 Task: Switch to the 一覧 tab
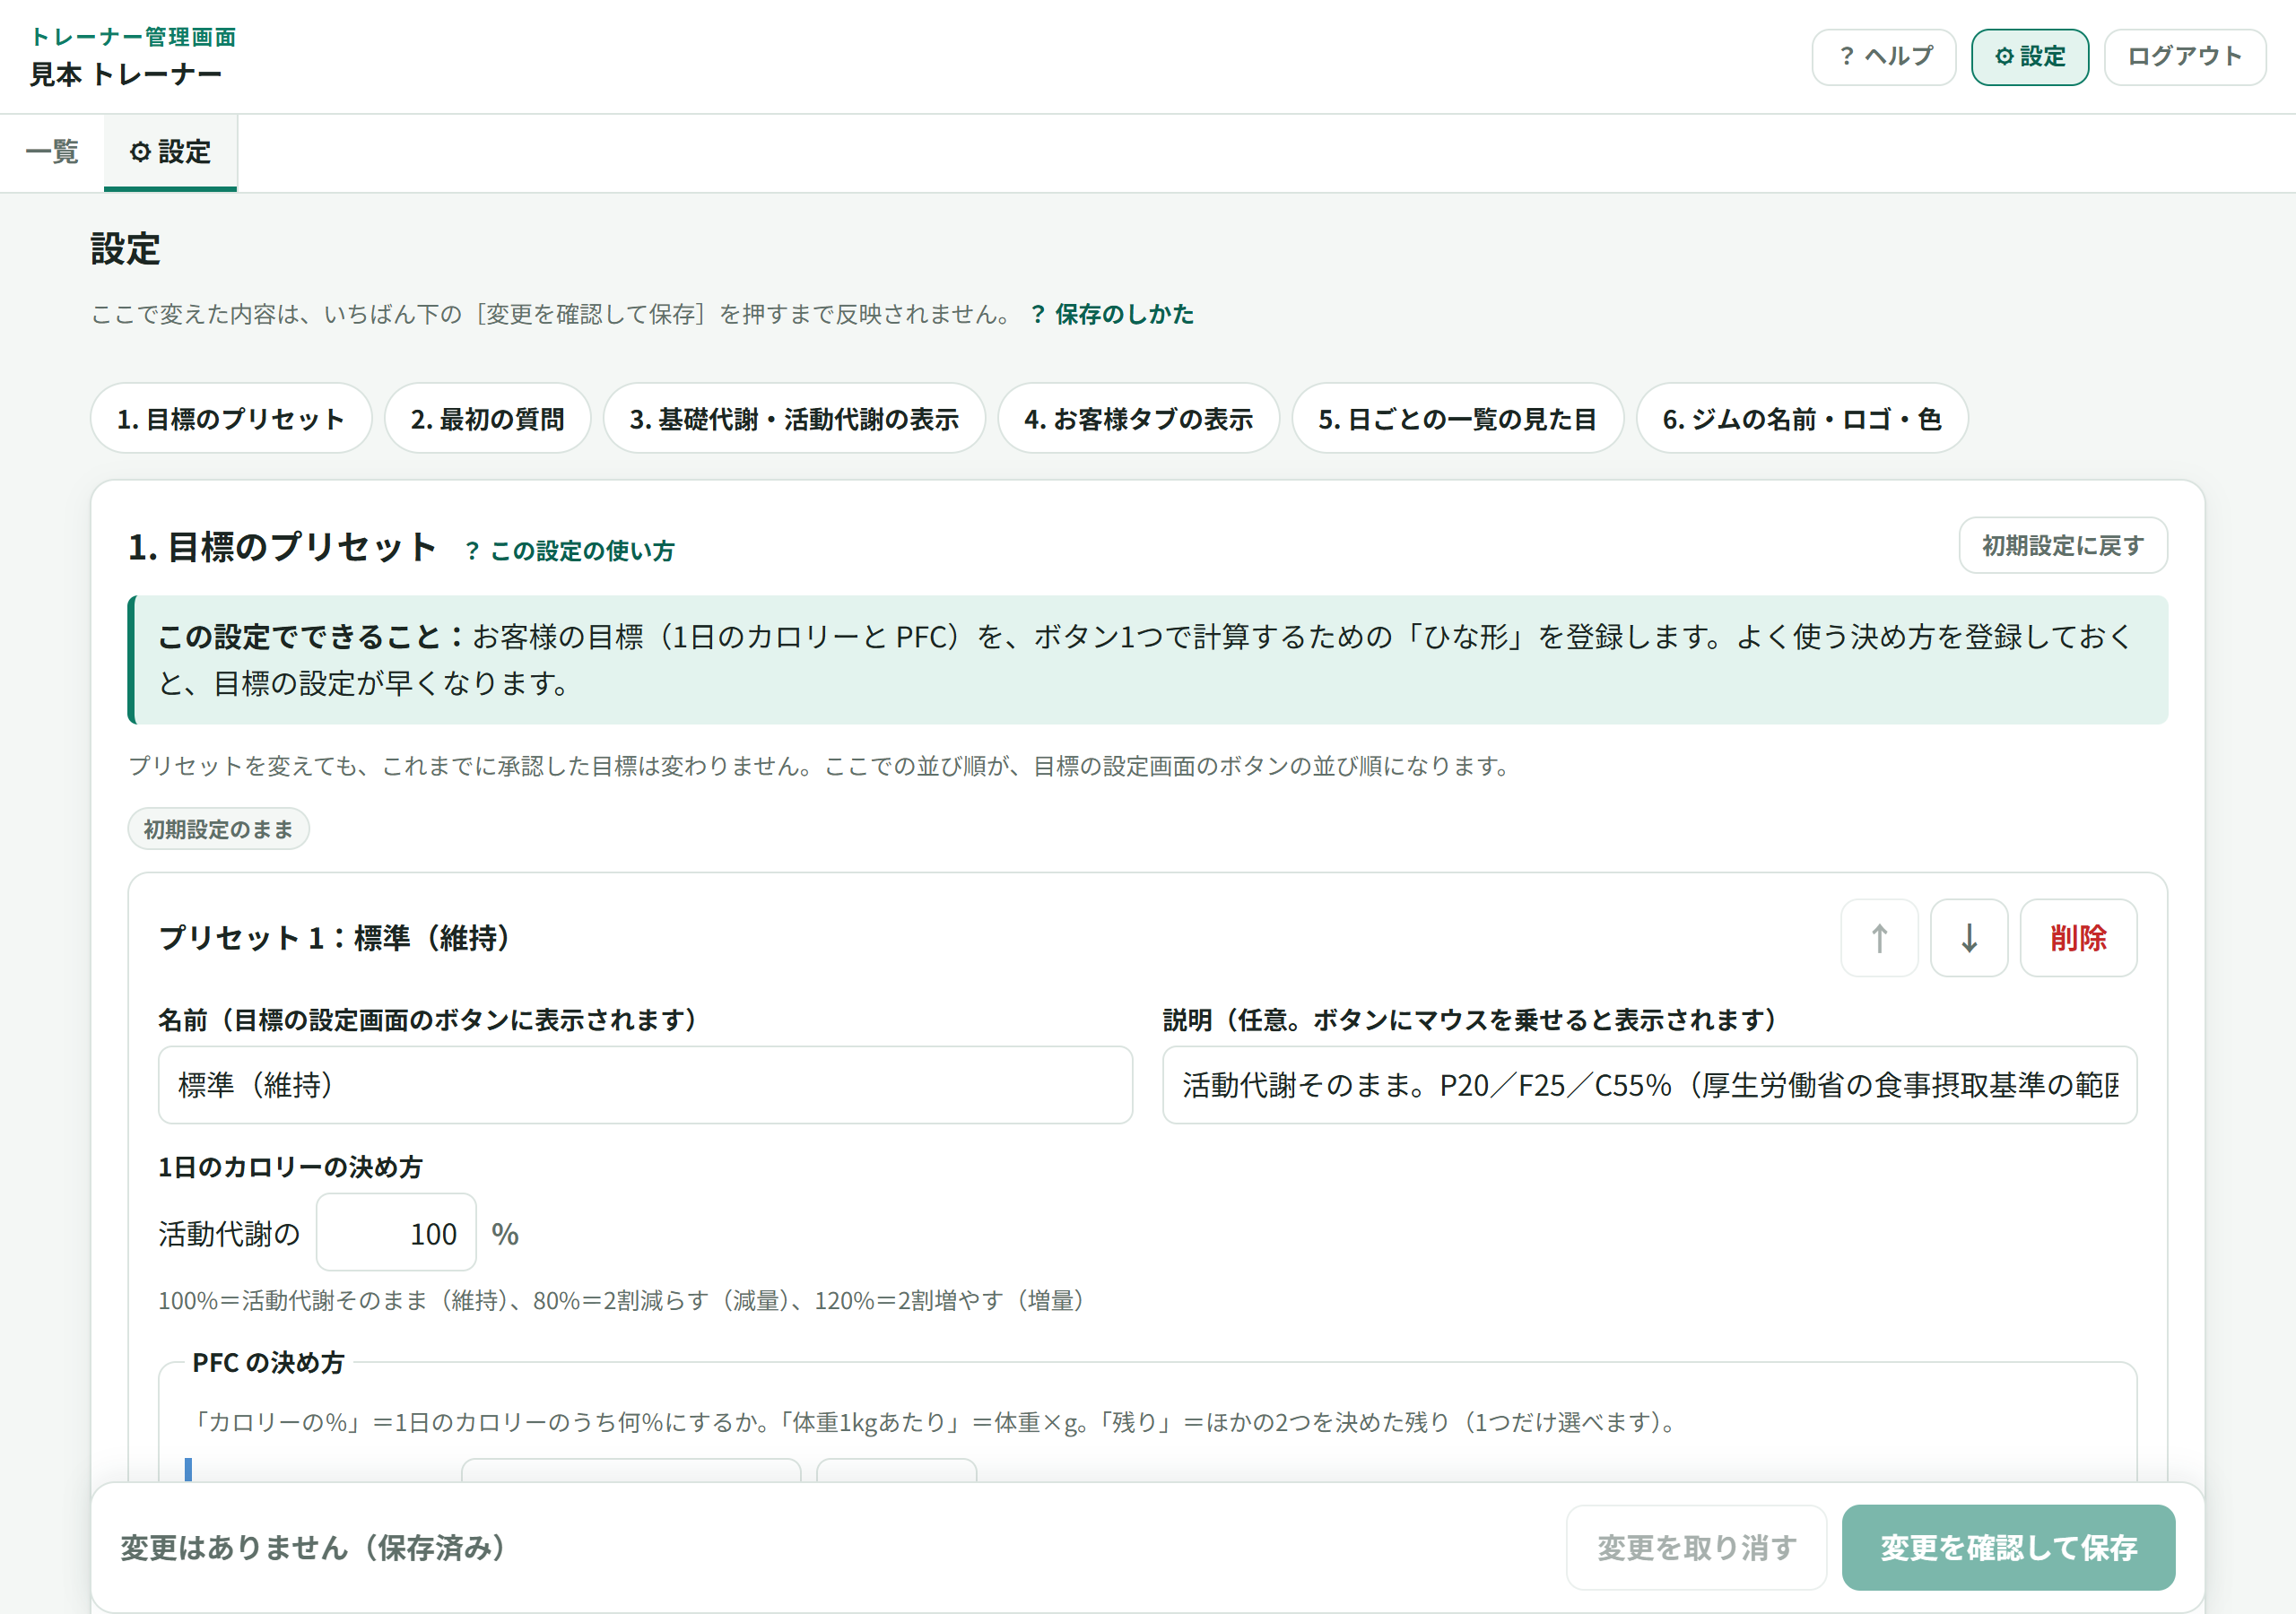52,152
